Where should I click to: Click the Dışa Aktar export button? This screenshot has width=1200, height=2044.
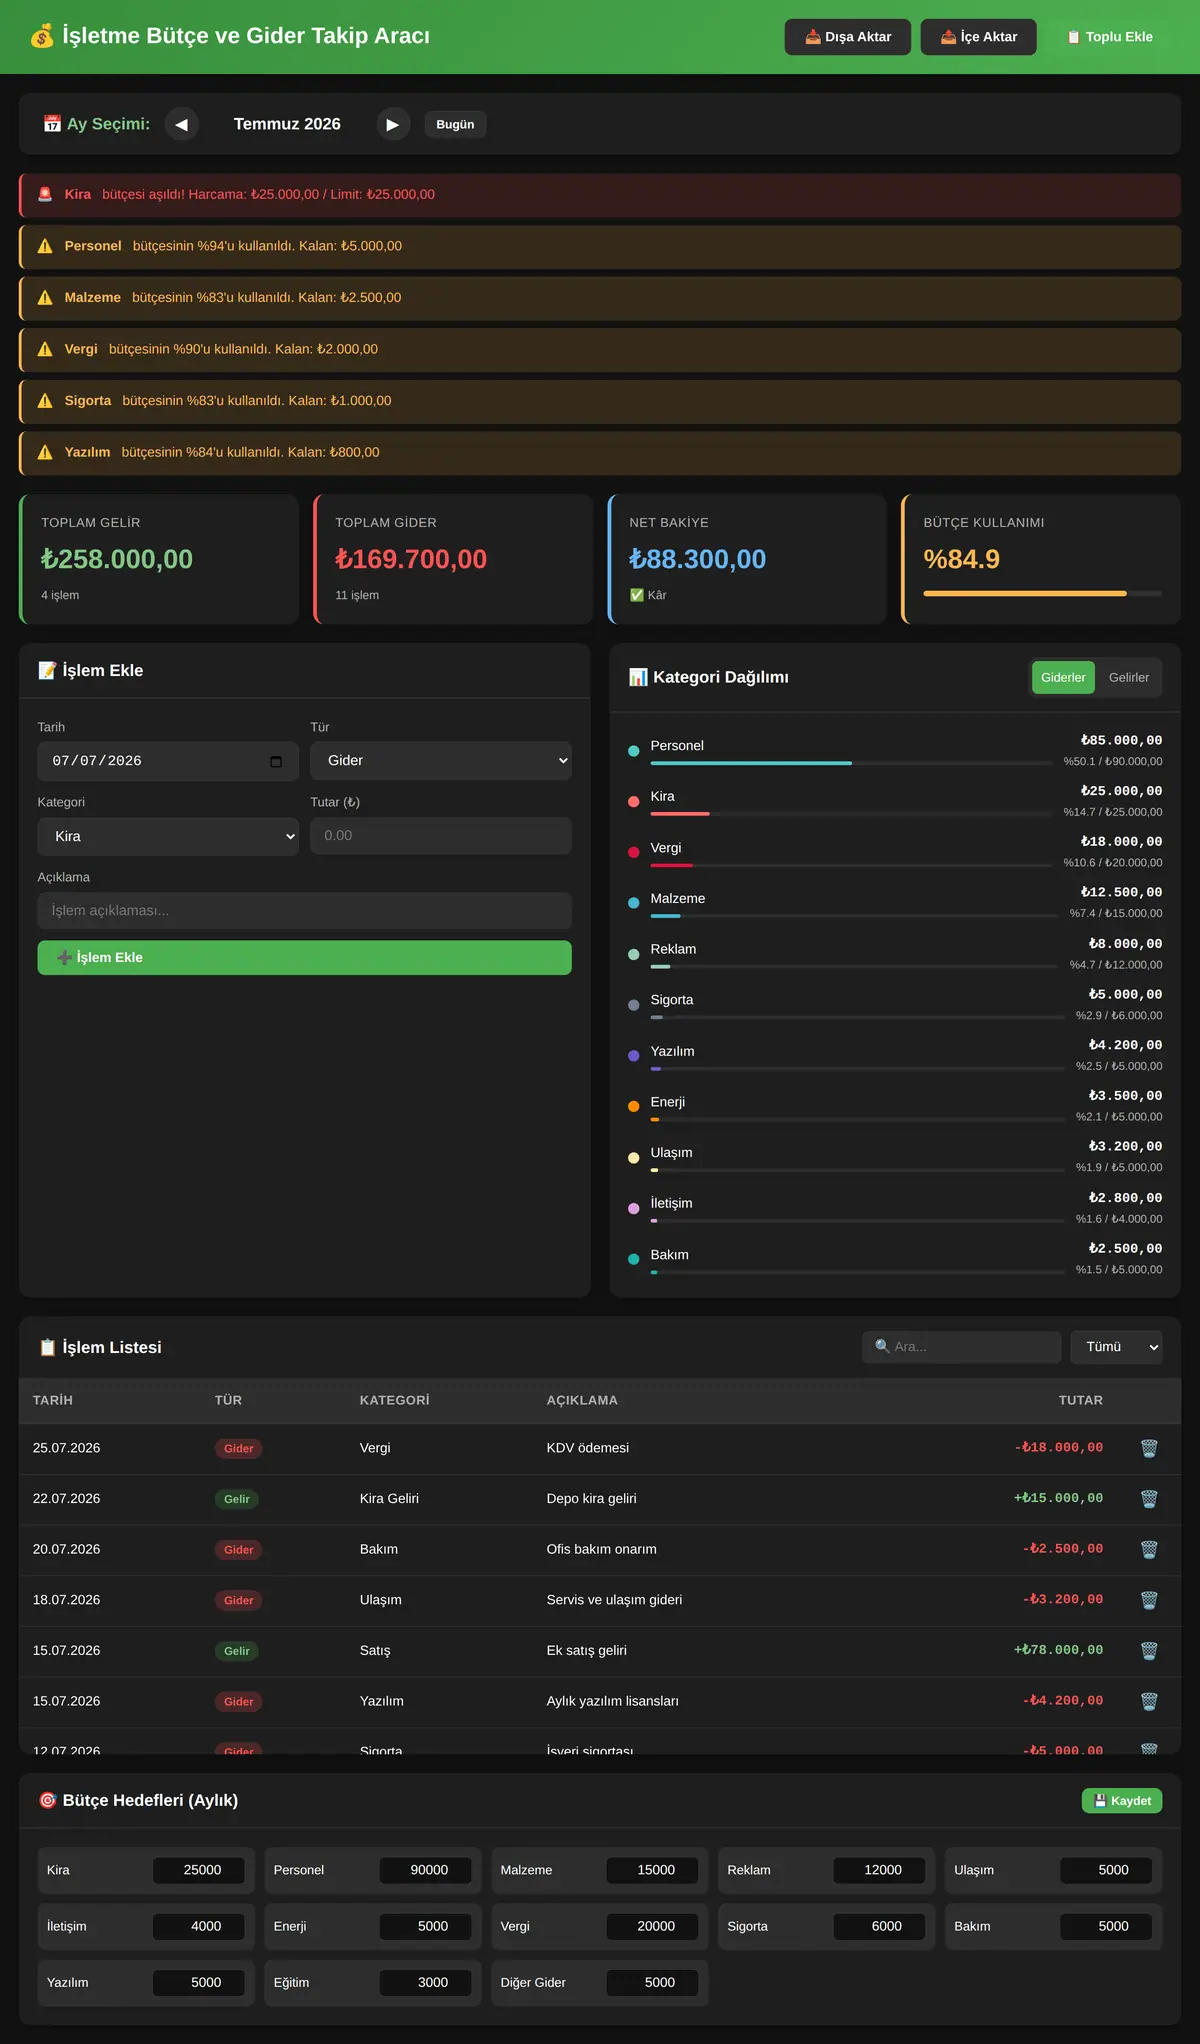tap(848, 37)
